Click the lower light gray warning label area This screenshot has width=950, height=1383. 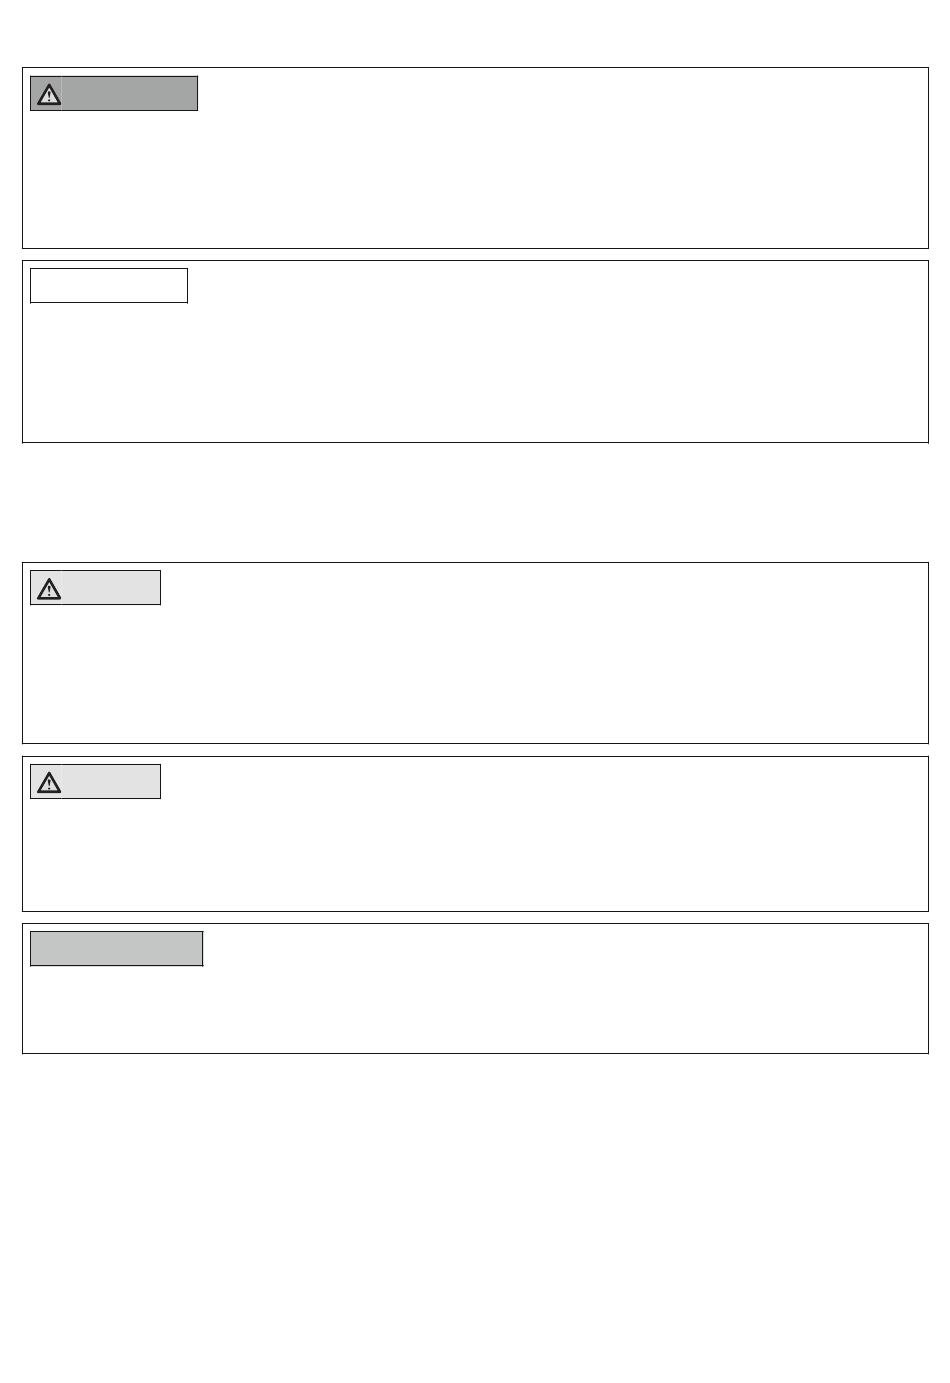[95, 781]
